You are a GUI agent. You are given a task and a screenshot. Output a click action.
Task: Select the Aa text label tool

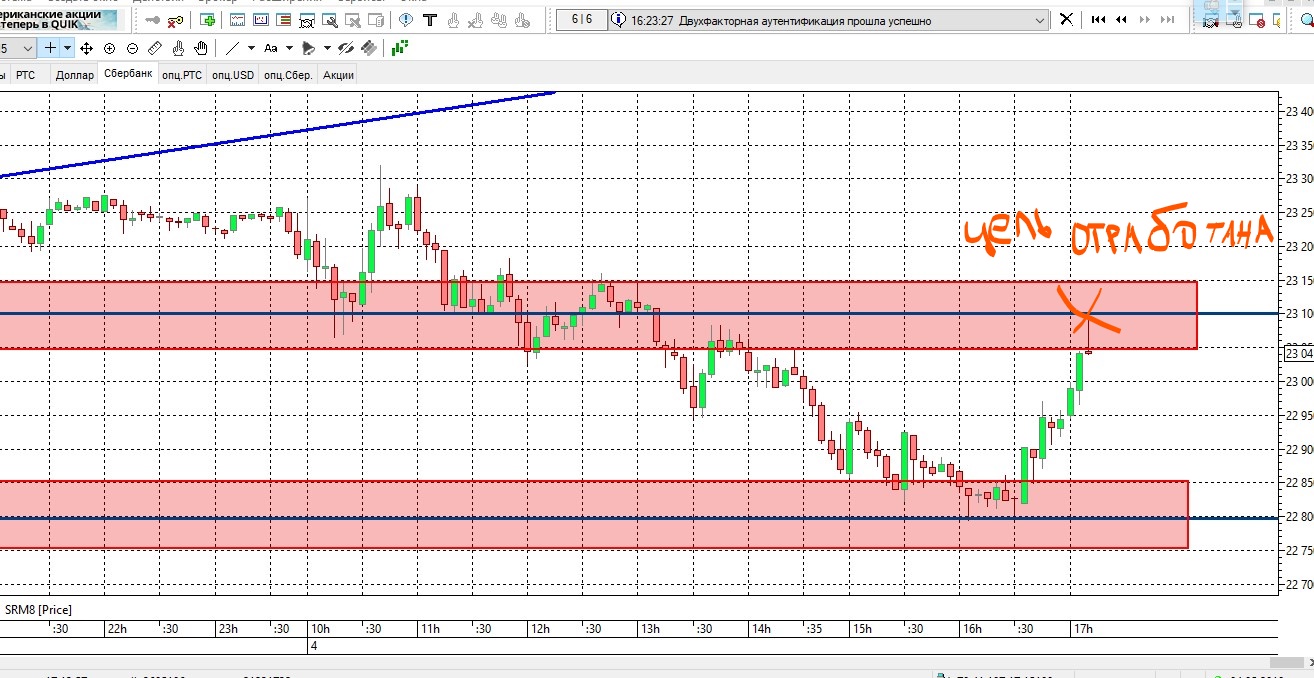click(x=270, y=48)
